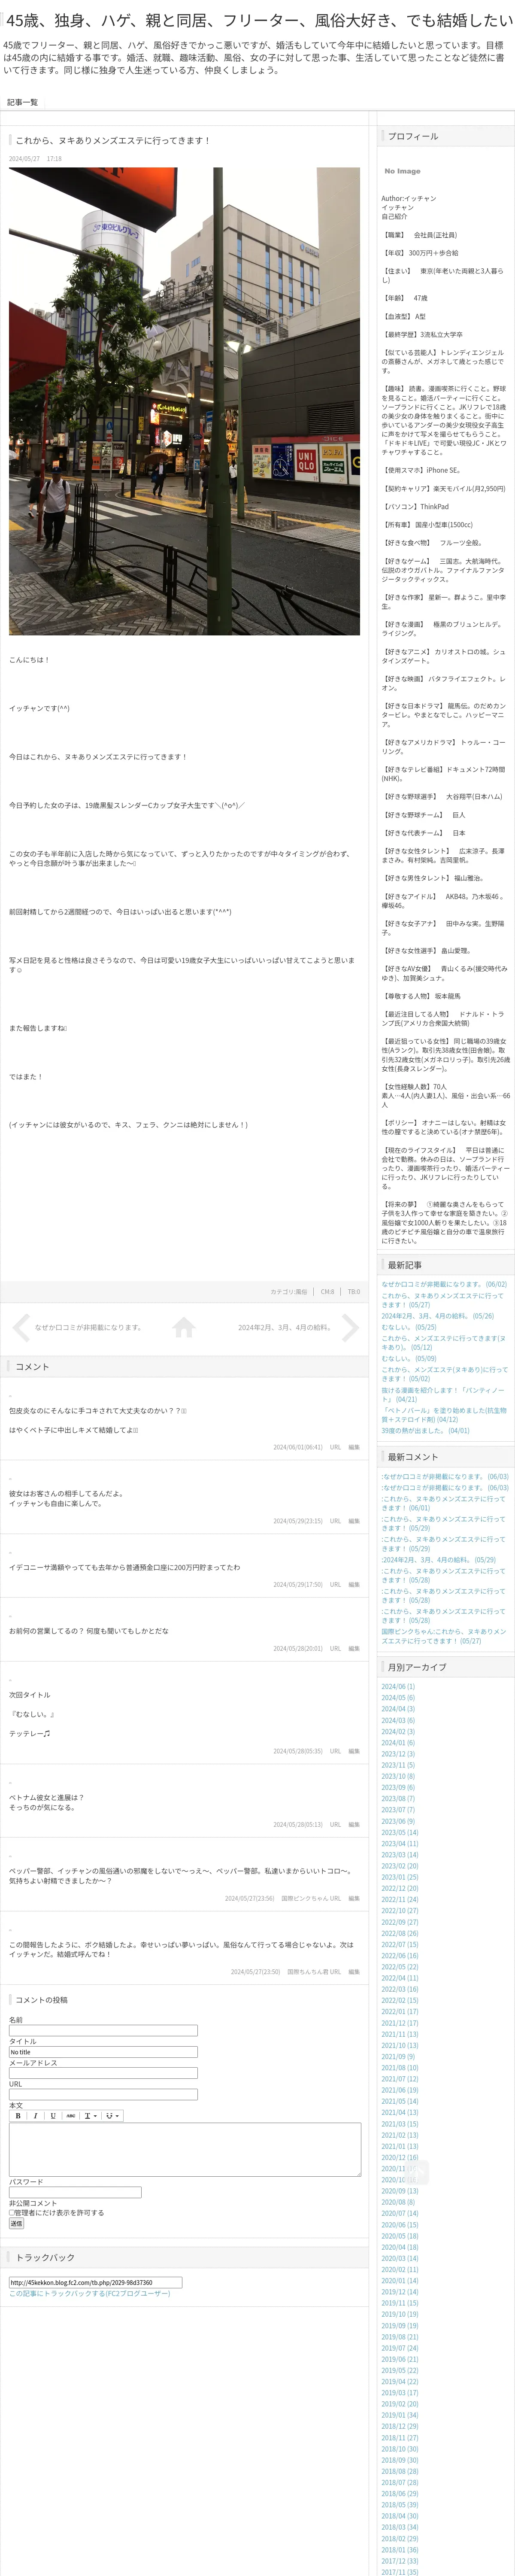Tick the 管理者にだけ表示を許可する checkbox

[12, 2213]
